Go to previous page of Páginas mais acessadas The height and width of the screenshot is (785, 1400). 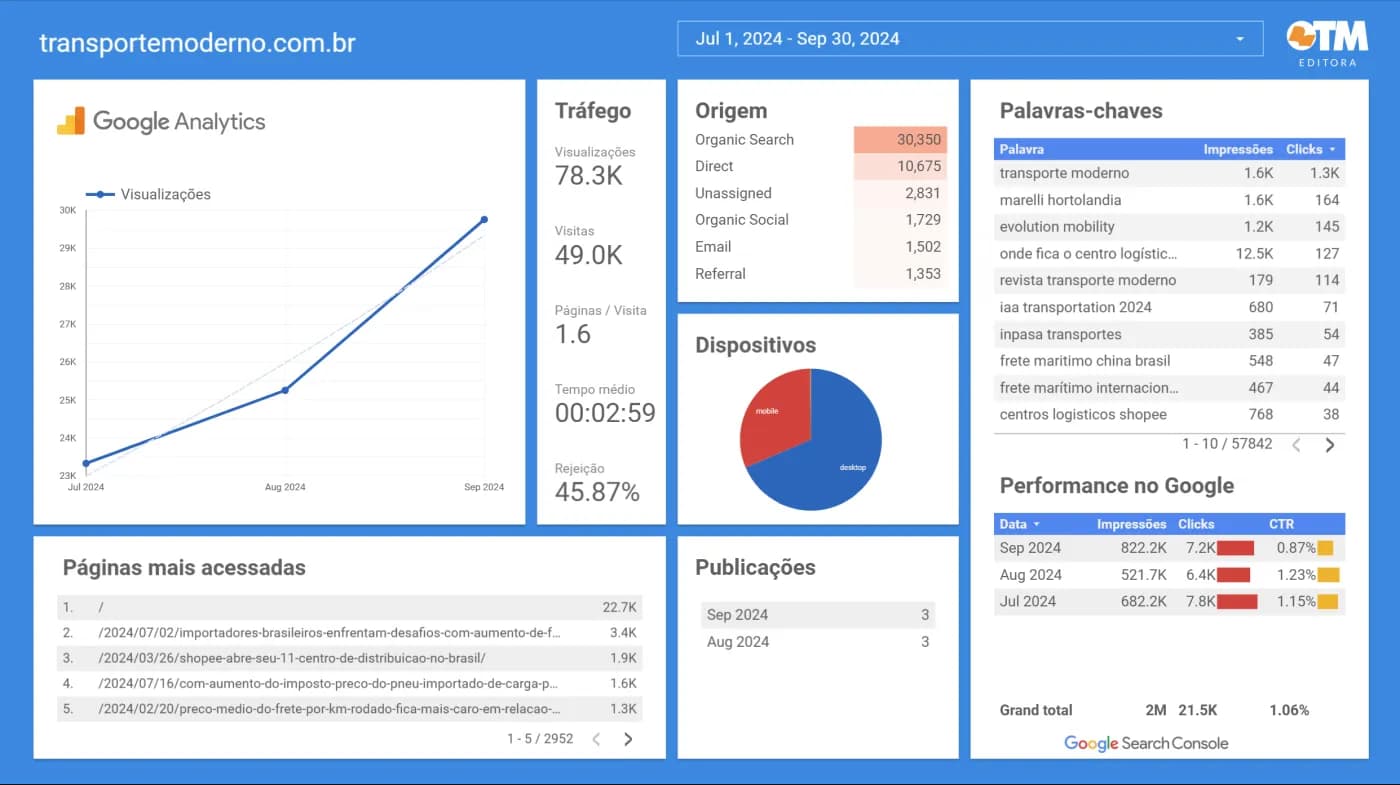tap(596, 739)
